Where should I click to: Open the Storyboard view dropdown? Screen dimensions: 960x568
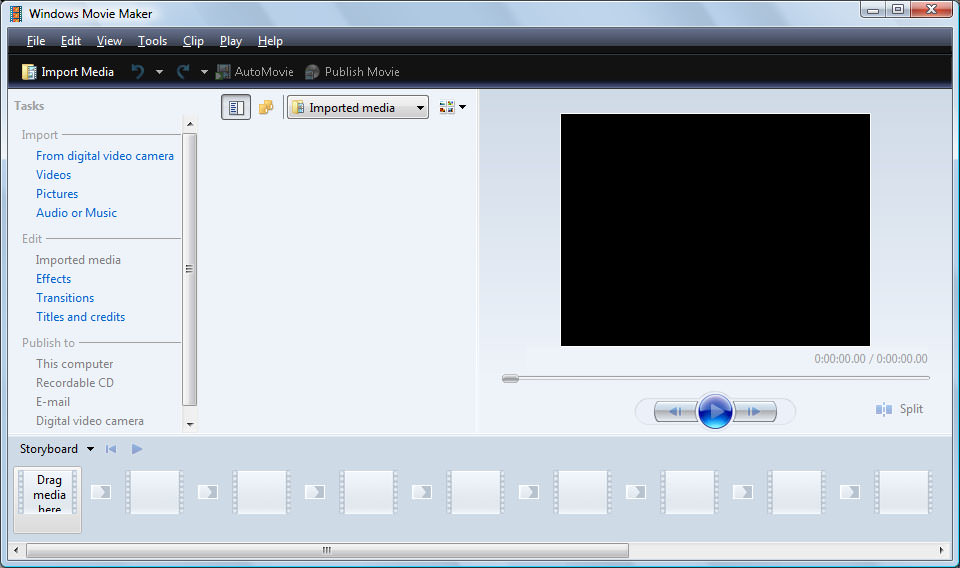click(90, 450)
